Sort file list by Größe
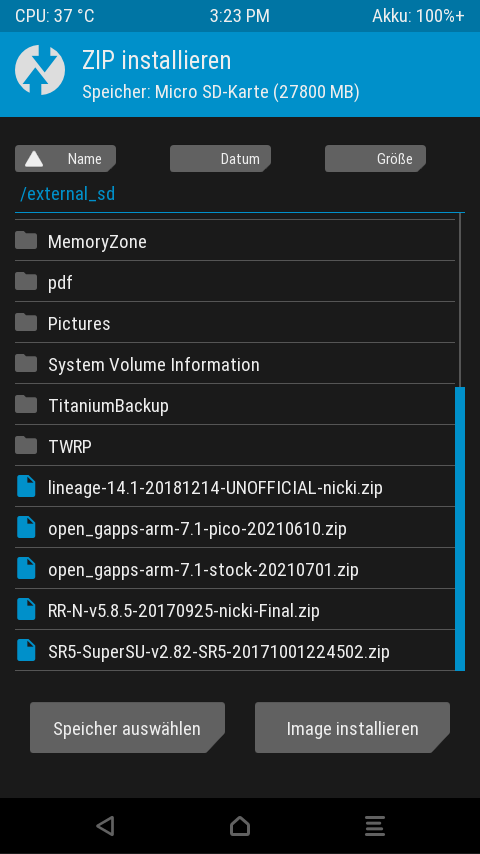The image size is (480, 854). 375,158
